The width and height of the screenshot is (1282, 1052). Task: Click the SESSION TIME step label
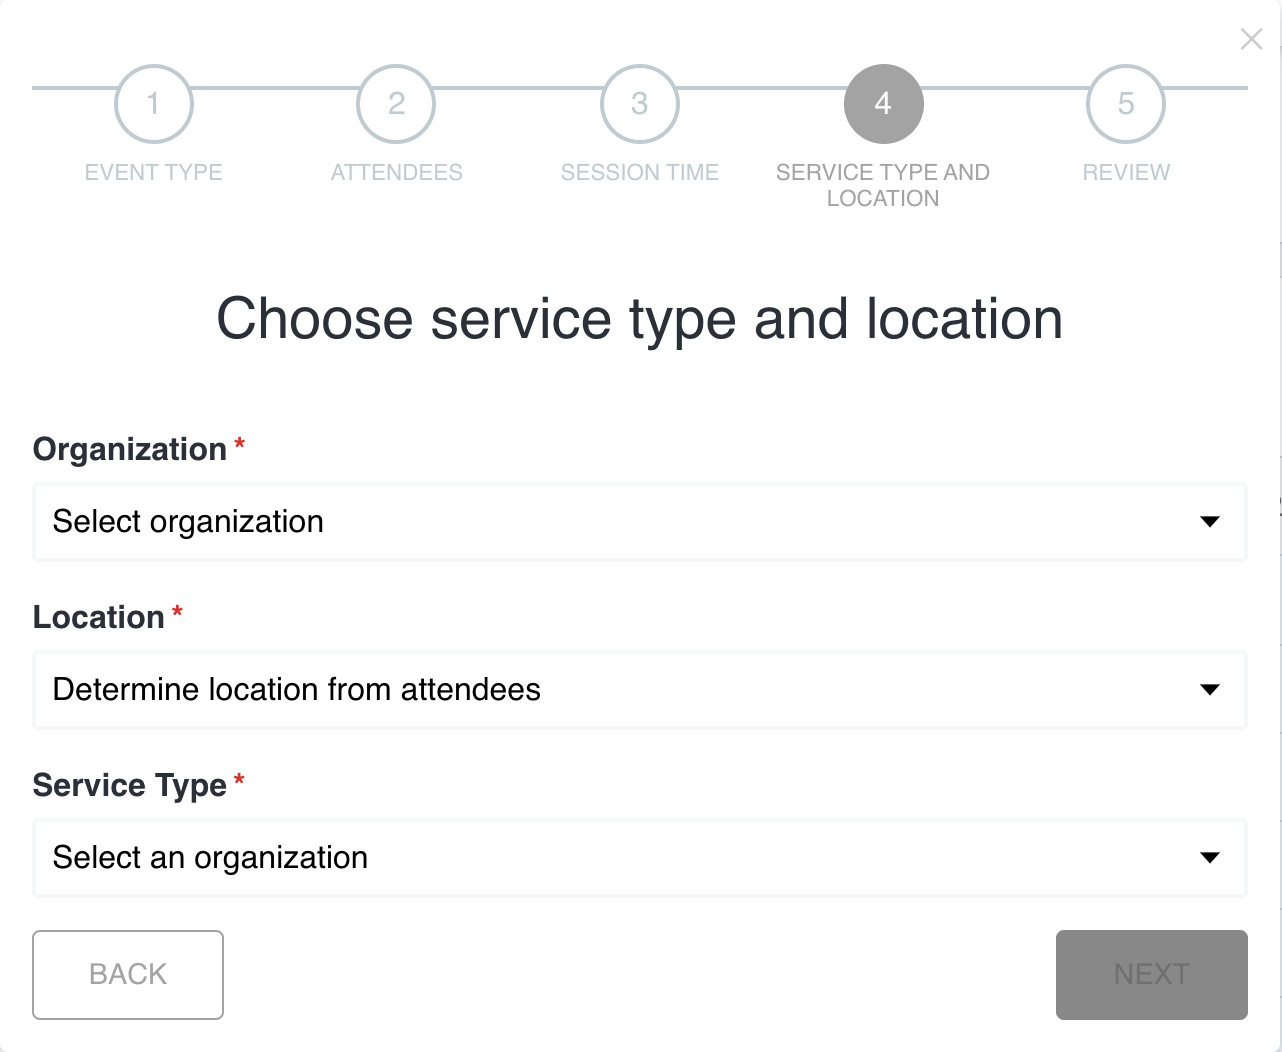pyautogui.click(x=640, y=172)
